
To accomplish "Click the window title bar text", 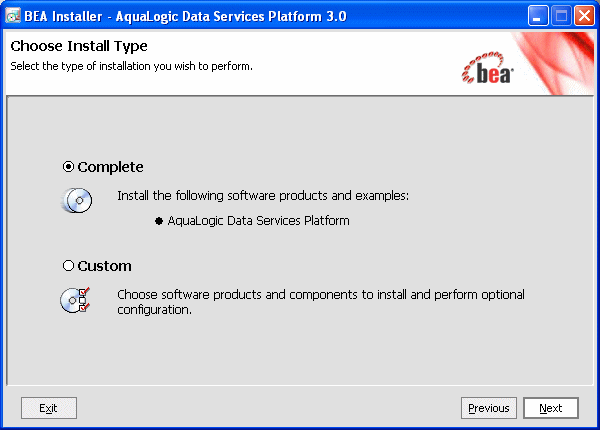I will (185, 16).
